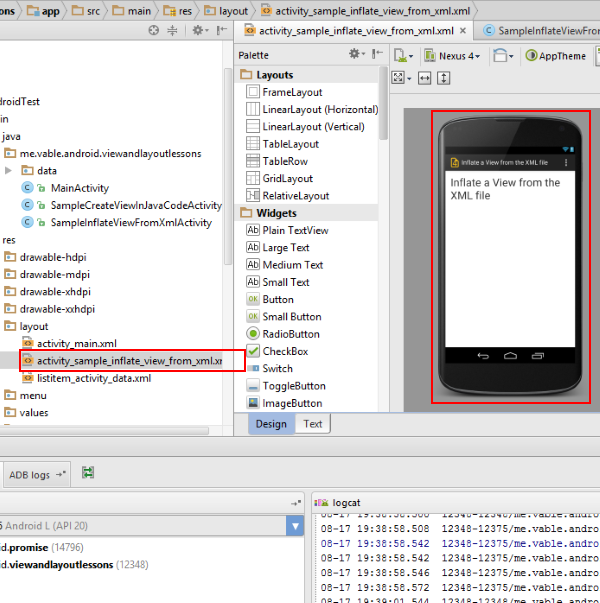Select GridLayout from the palette

279,178
